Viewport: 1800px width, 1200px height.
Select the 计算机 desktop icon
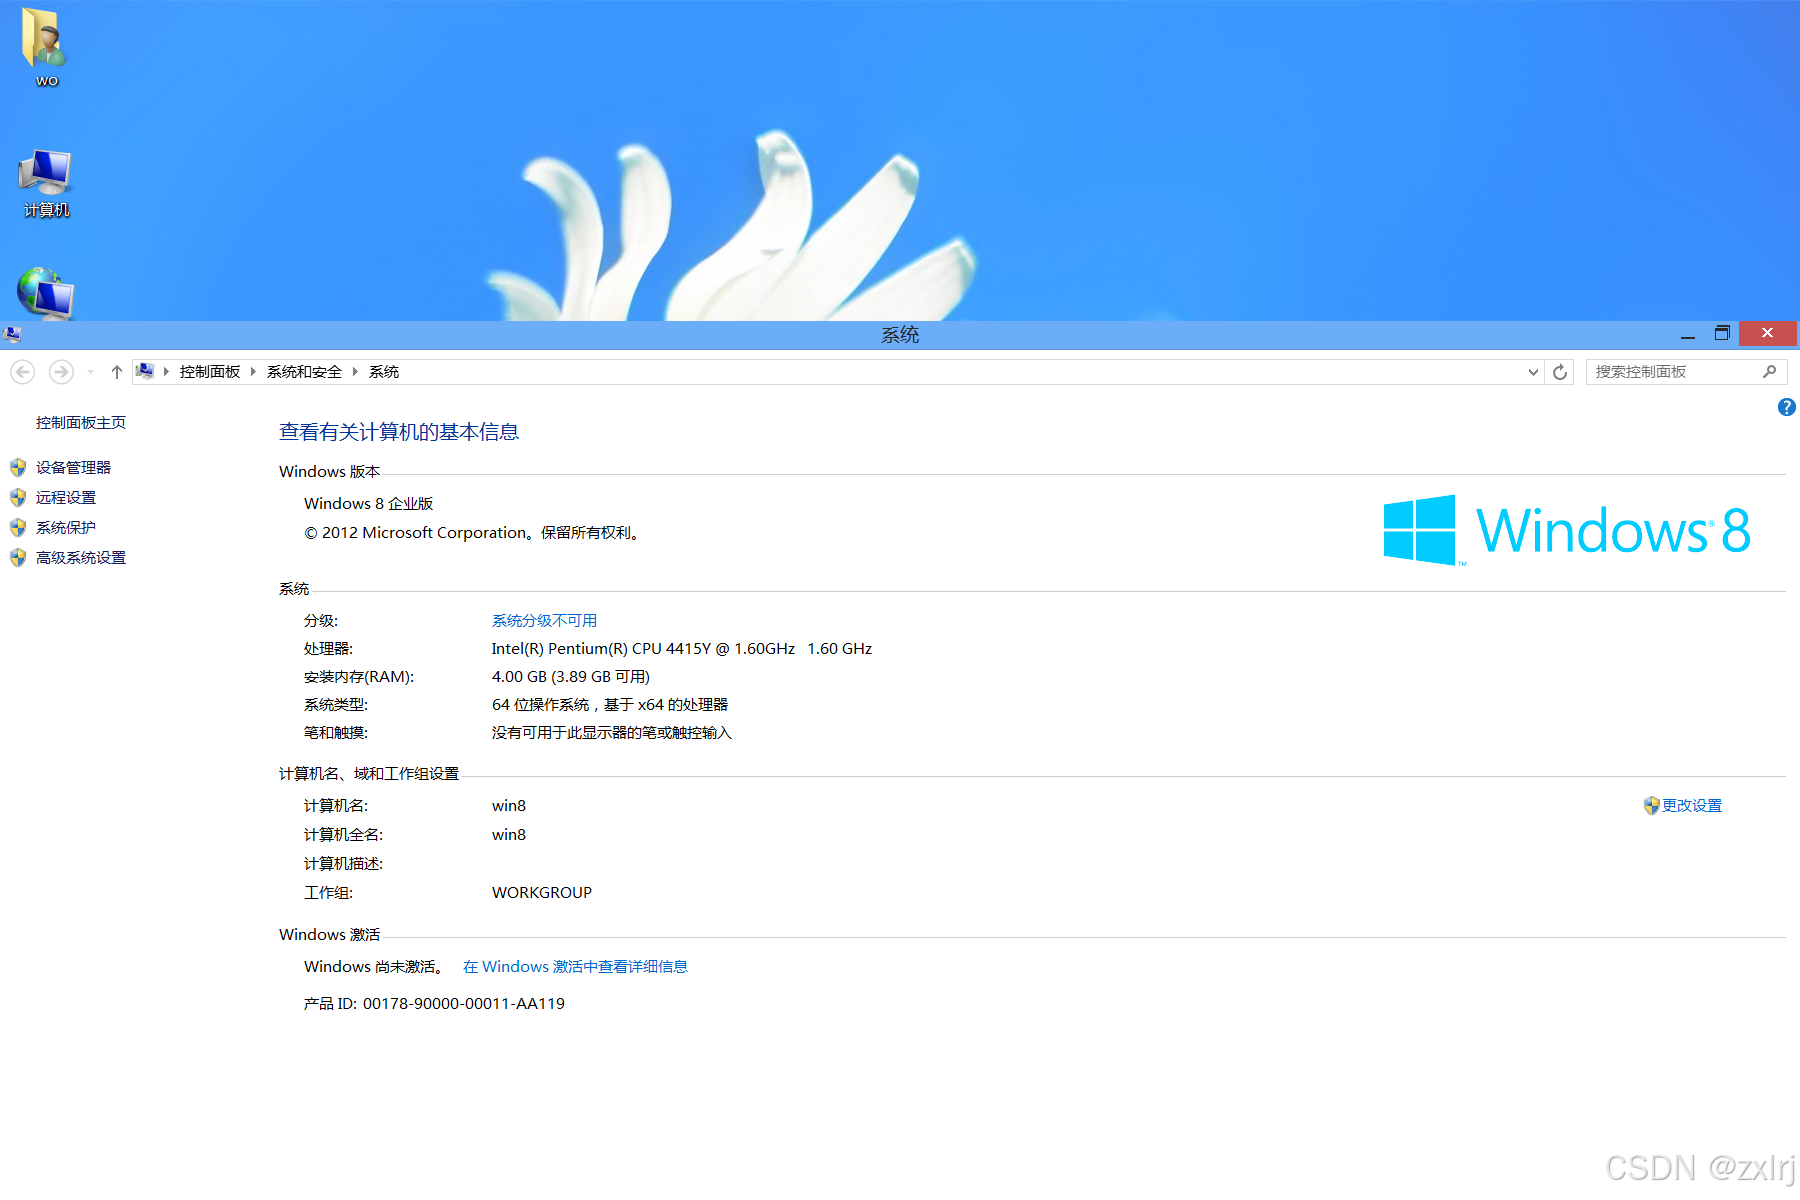(46, 184)
